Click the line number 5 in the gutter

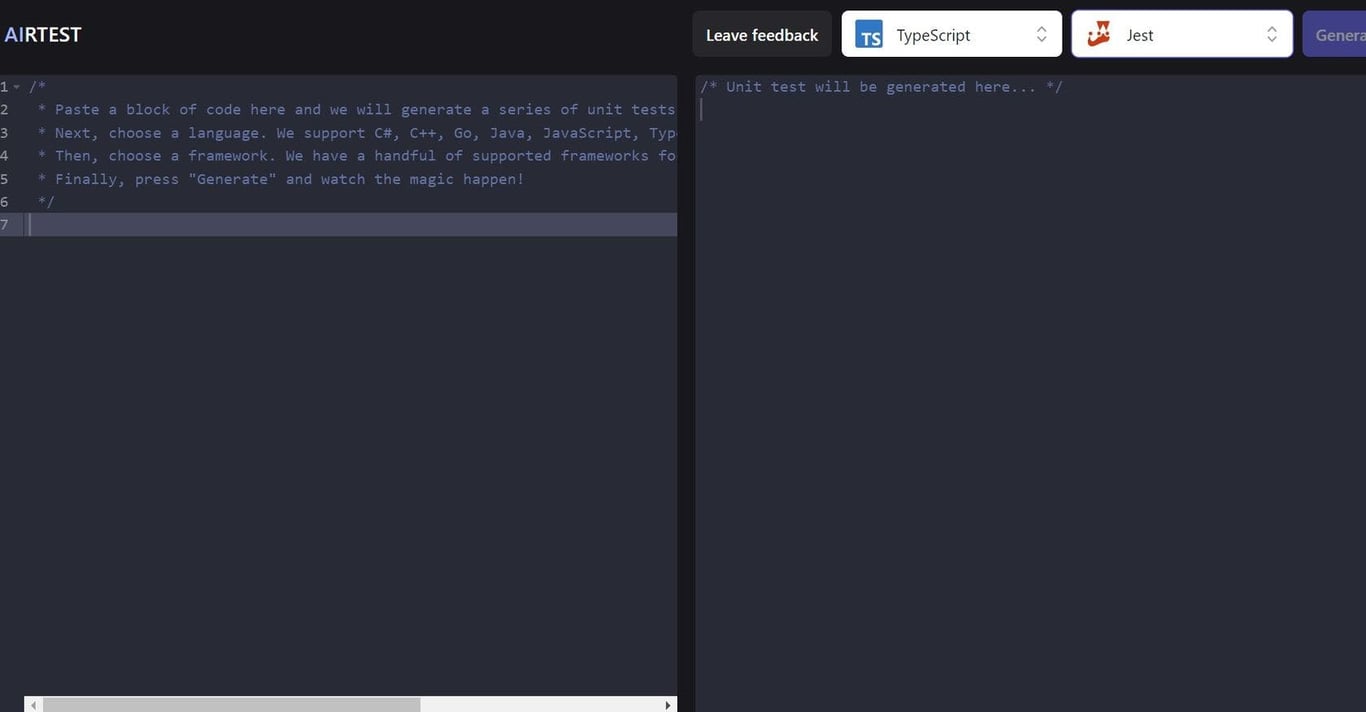(4, 179)
